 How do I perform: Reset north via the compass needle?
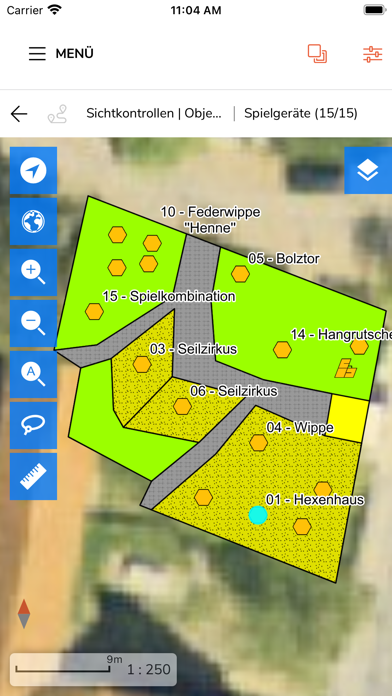tap(24, 614)
